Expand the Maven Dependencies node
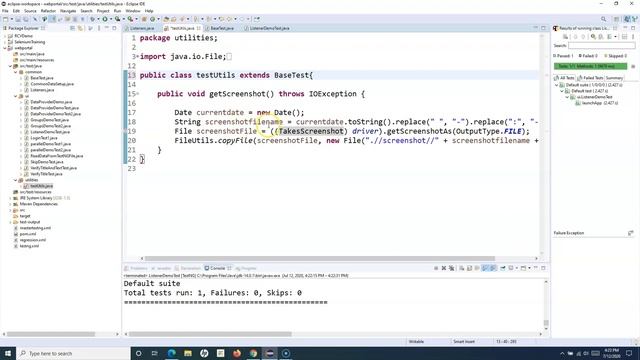This screenshot has width=640, height=360. [x=10, y=204]
